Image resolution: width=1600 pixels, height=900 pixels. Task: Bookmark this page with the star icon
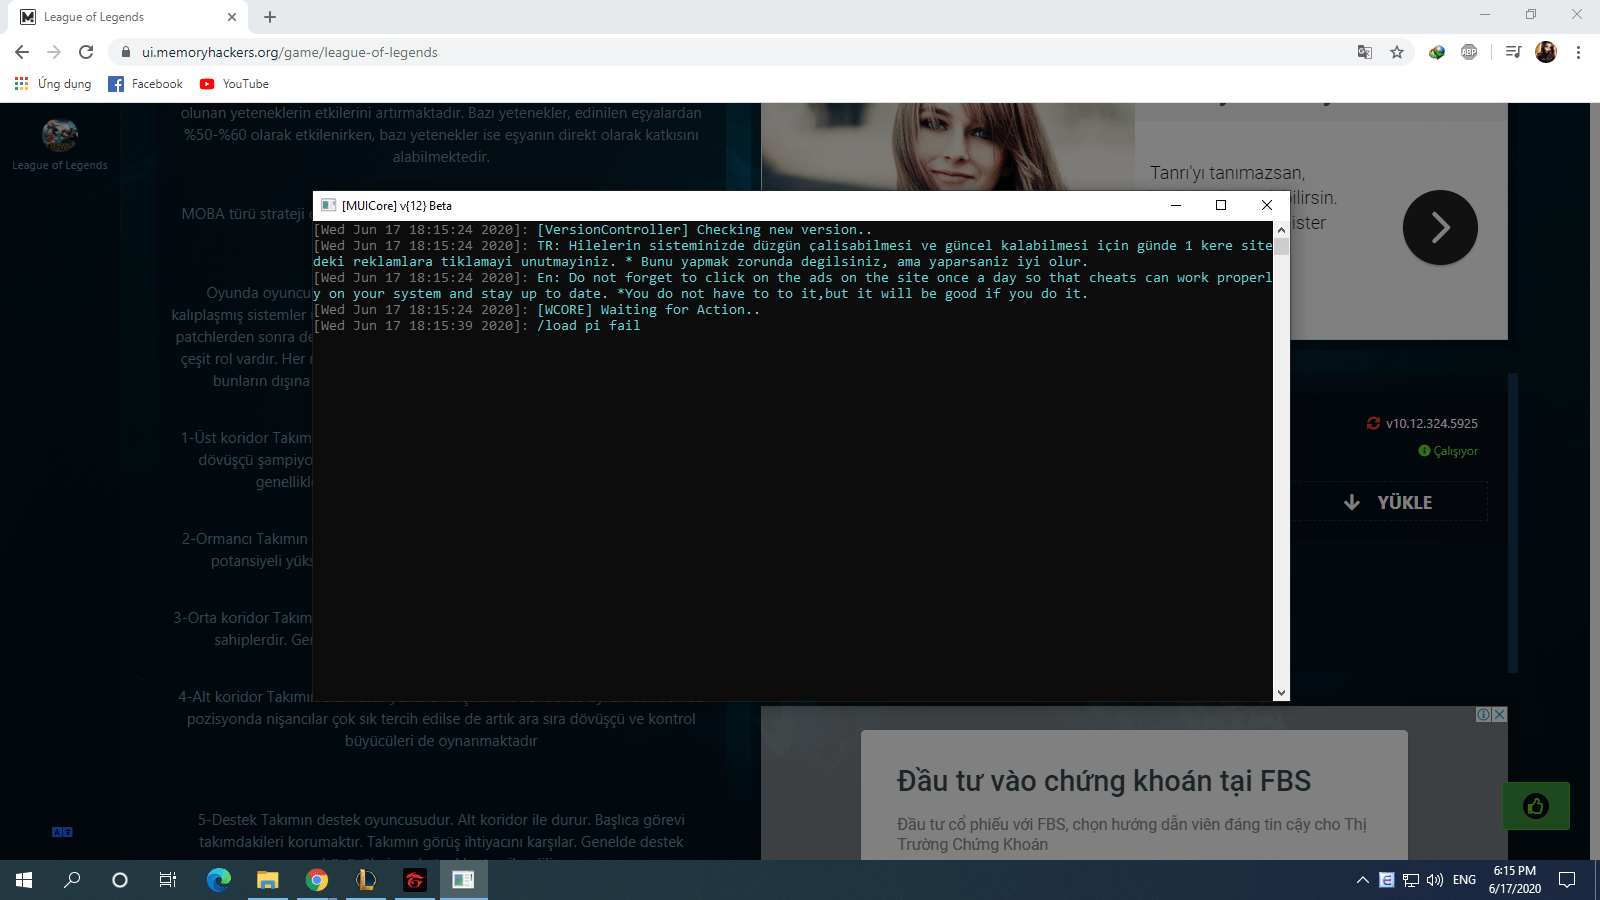pyautogui.click(x=1397, y=52)
